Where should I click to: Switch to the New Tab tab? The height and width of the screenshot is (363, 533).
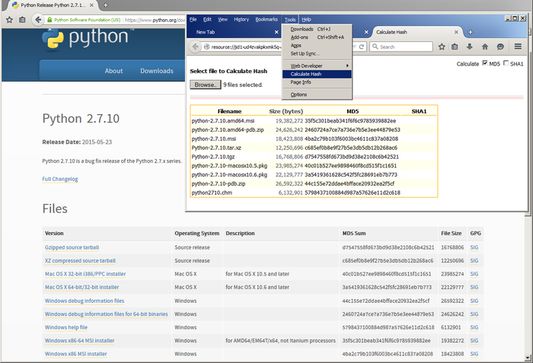pos(235,32)
